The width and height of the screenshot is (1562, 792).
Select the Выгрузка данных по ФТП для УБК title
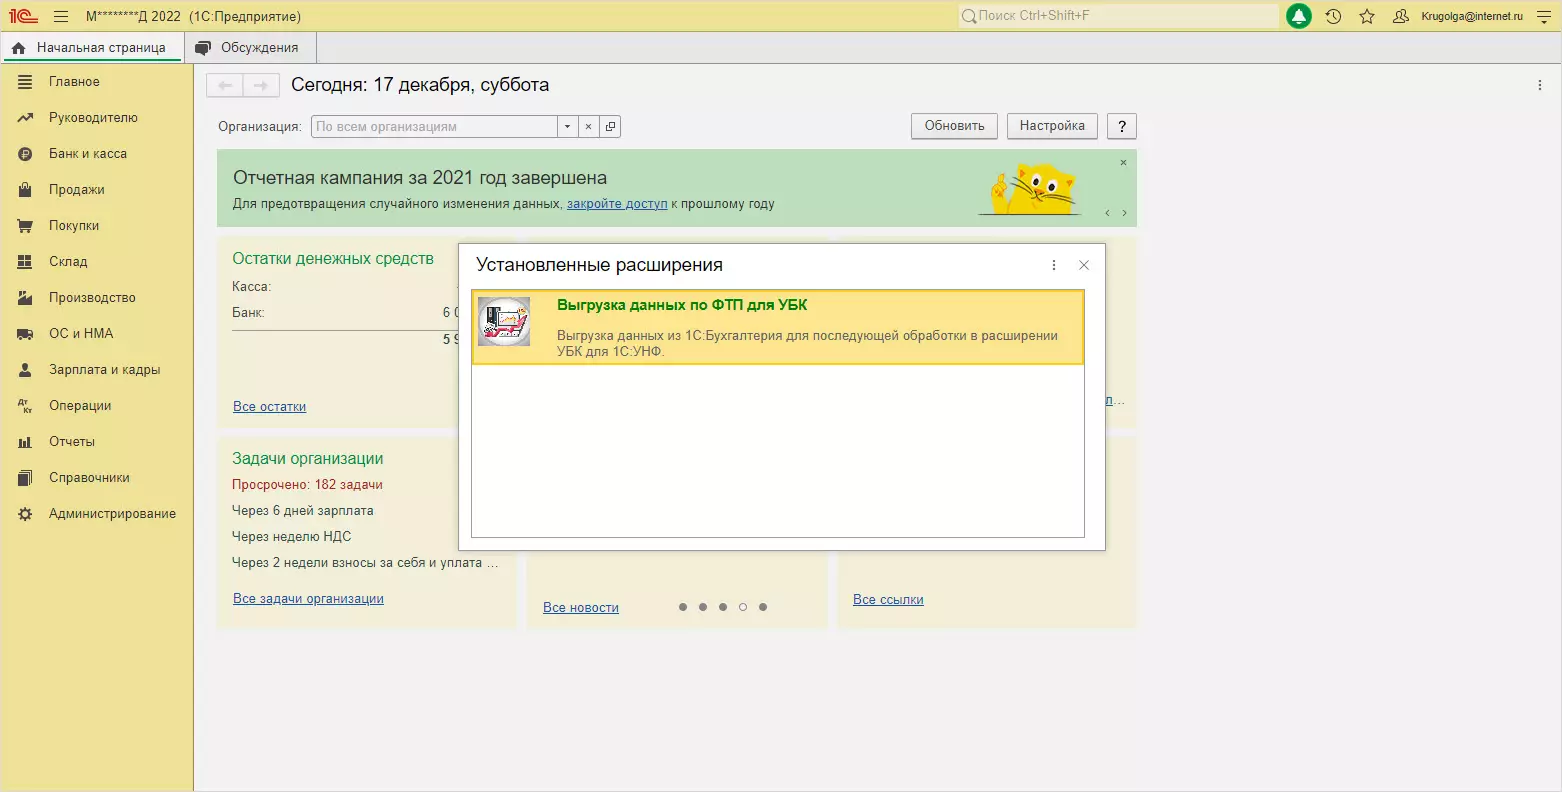(x=682, y=305)
